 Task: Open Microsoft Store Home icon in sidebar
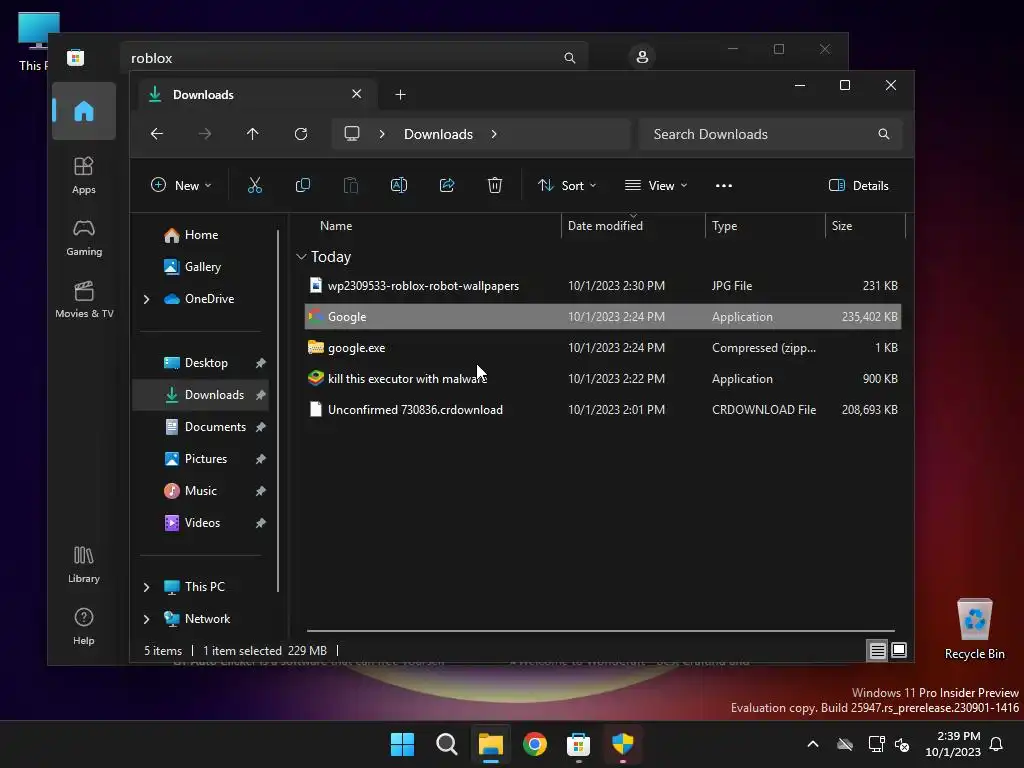[84, 111]
